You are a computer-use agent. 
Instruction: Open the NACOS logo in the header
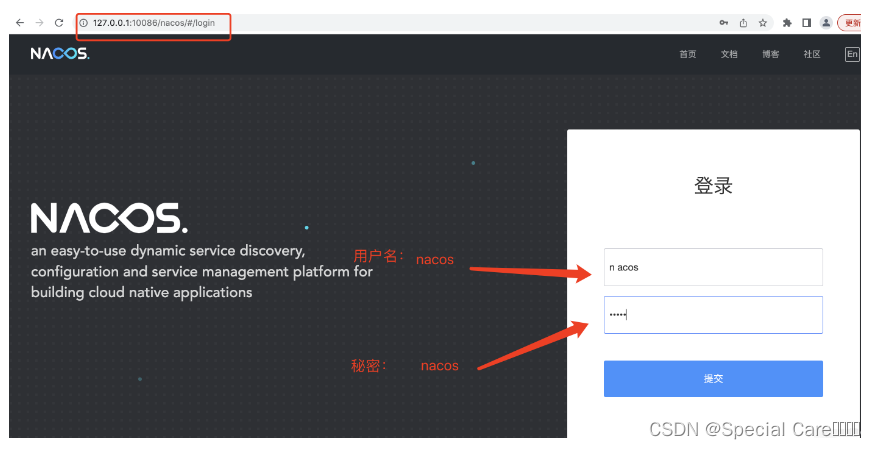[x=60, y=54]
